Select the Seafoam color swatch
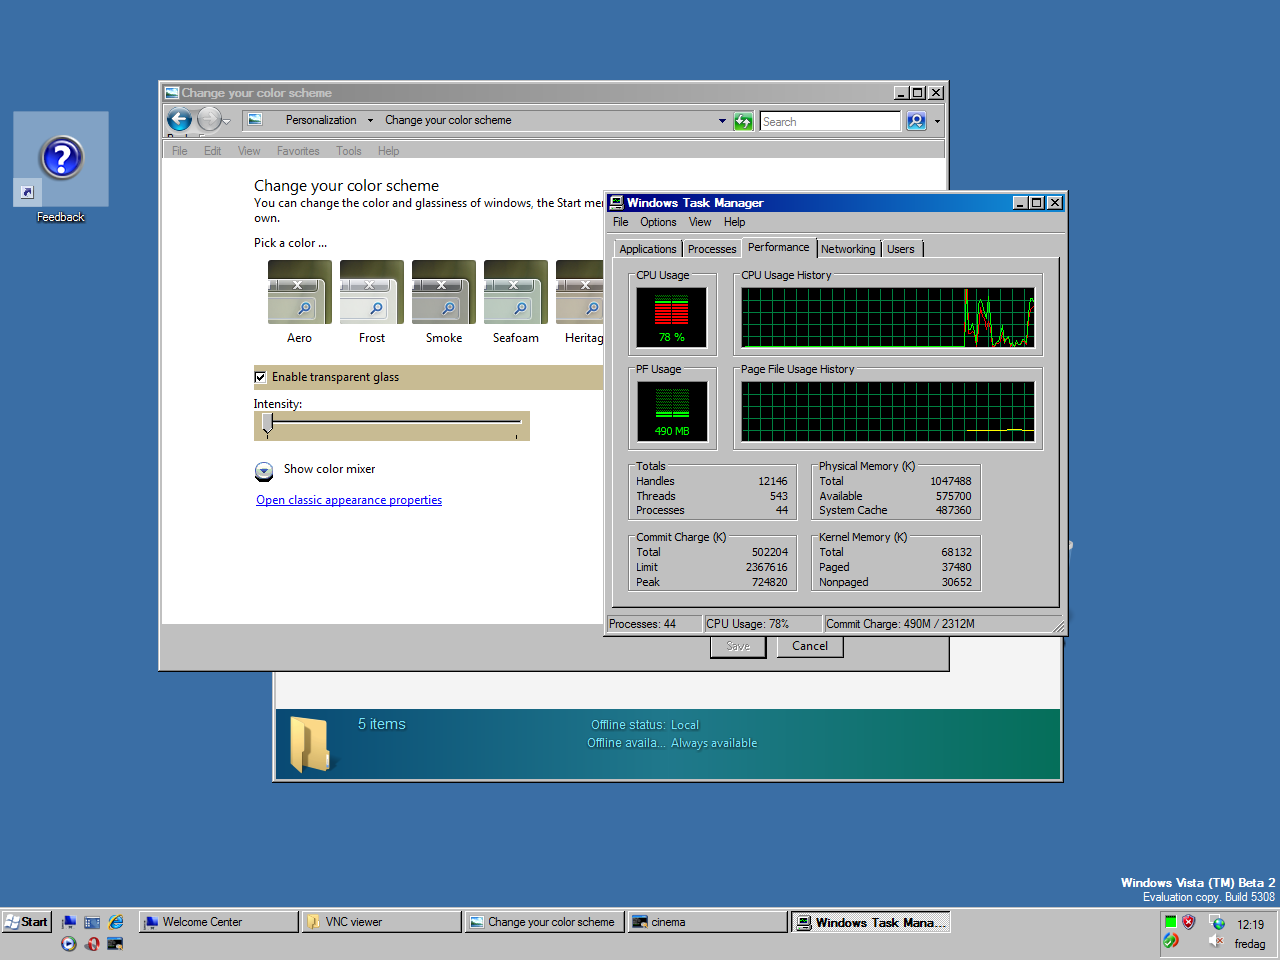The image size is (1280, 960). tap(516, 292)
